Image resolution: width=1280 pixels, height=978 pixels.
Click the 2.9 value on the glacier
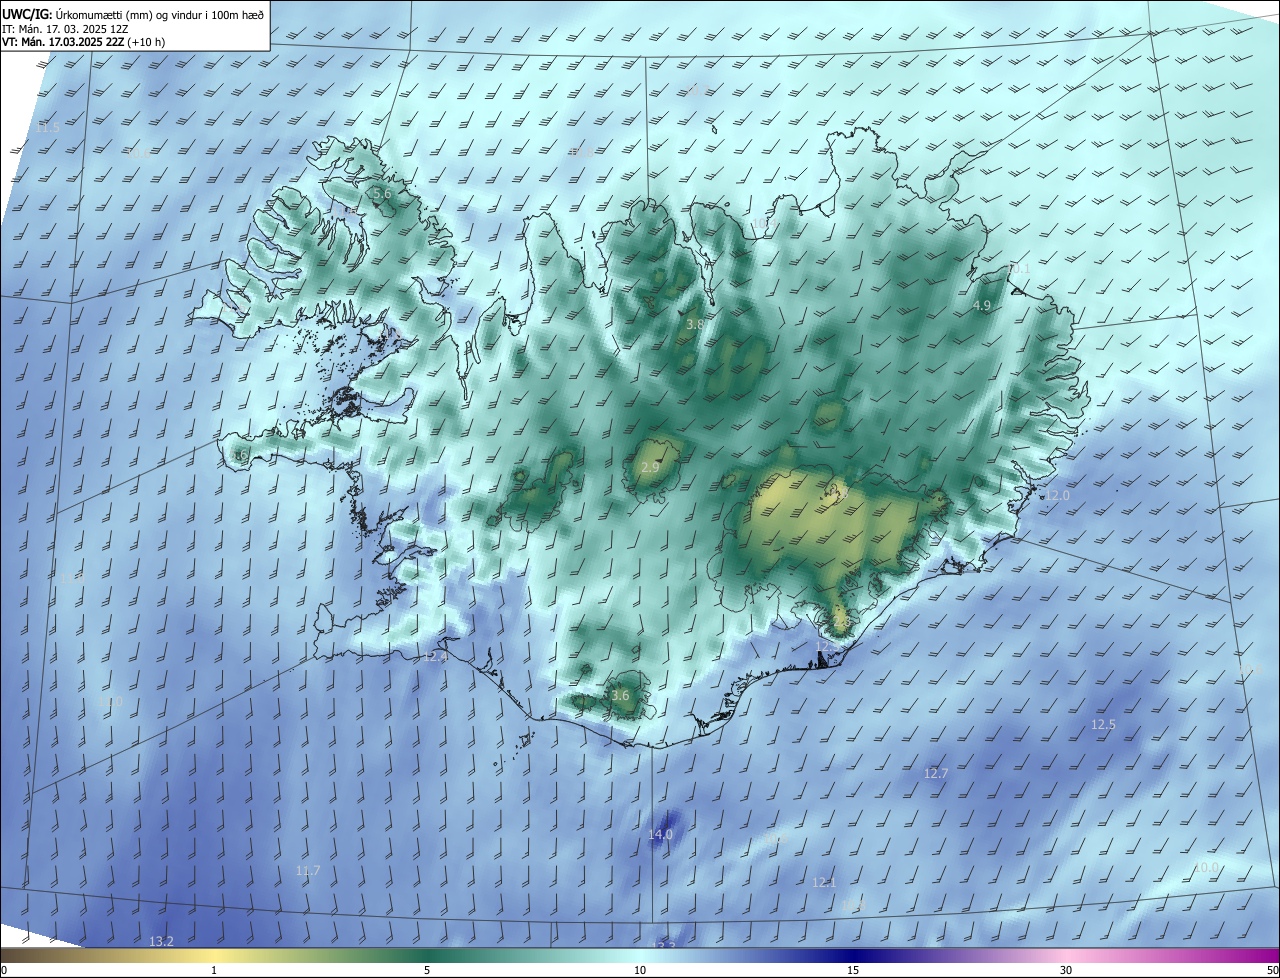coord(650,467)
